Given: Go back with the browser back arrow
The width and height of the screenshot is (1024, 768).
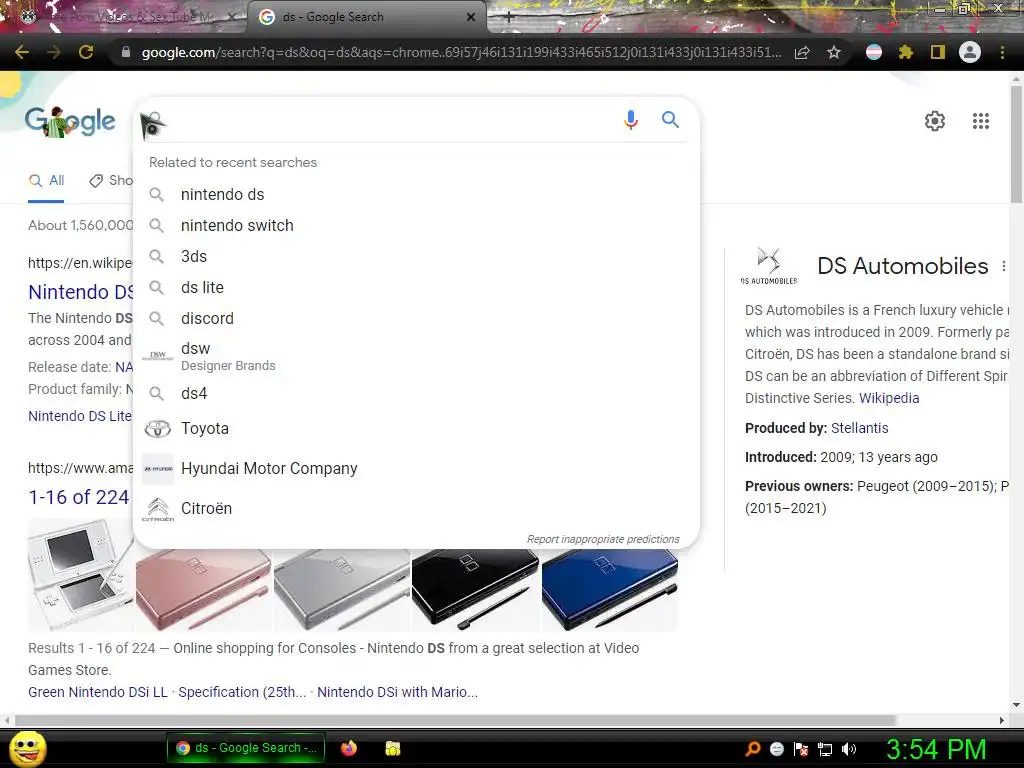Looking at the screenshot, I should coord(22,52).
